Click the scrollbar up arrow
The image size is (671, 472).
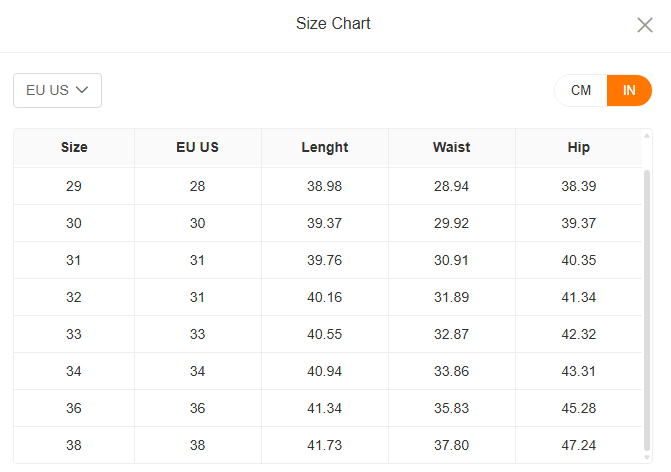point(647,136)
